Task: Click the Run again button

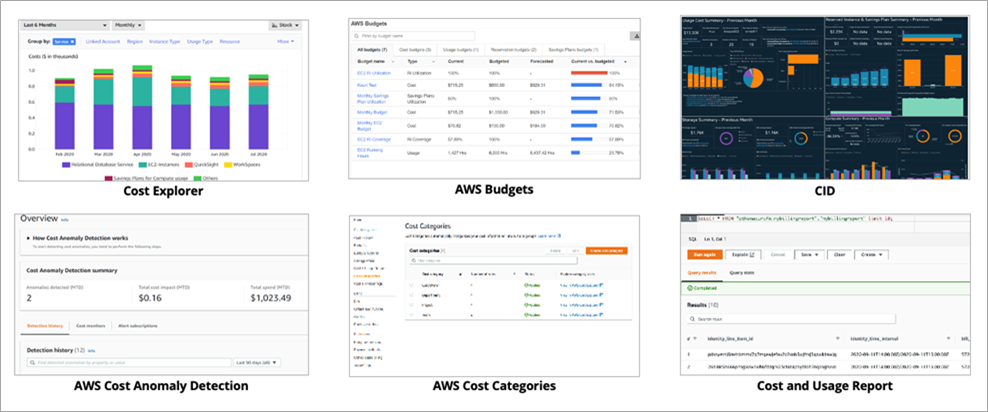Action: (704, 255)
